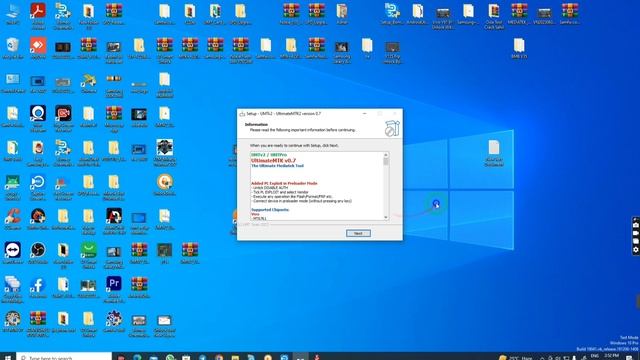Click the information text scrollbar up arrow
The width and height of the screenshot is (640, 360).
tap(386, 155)
